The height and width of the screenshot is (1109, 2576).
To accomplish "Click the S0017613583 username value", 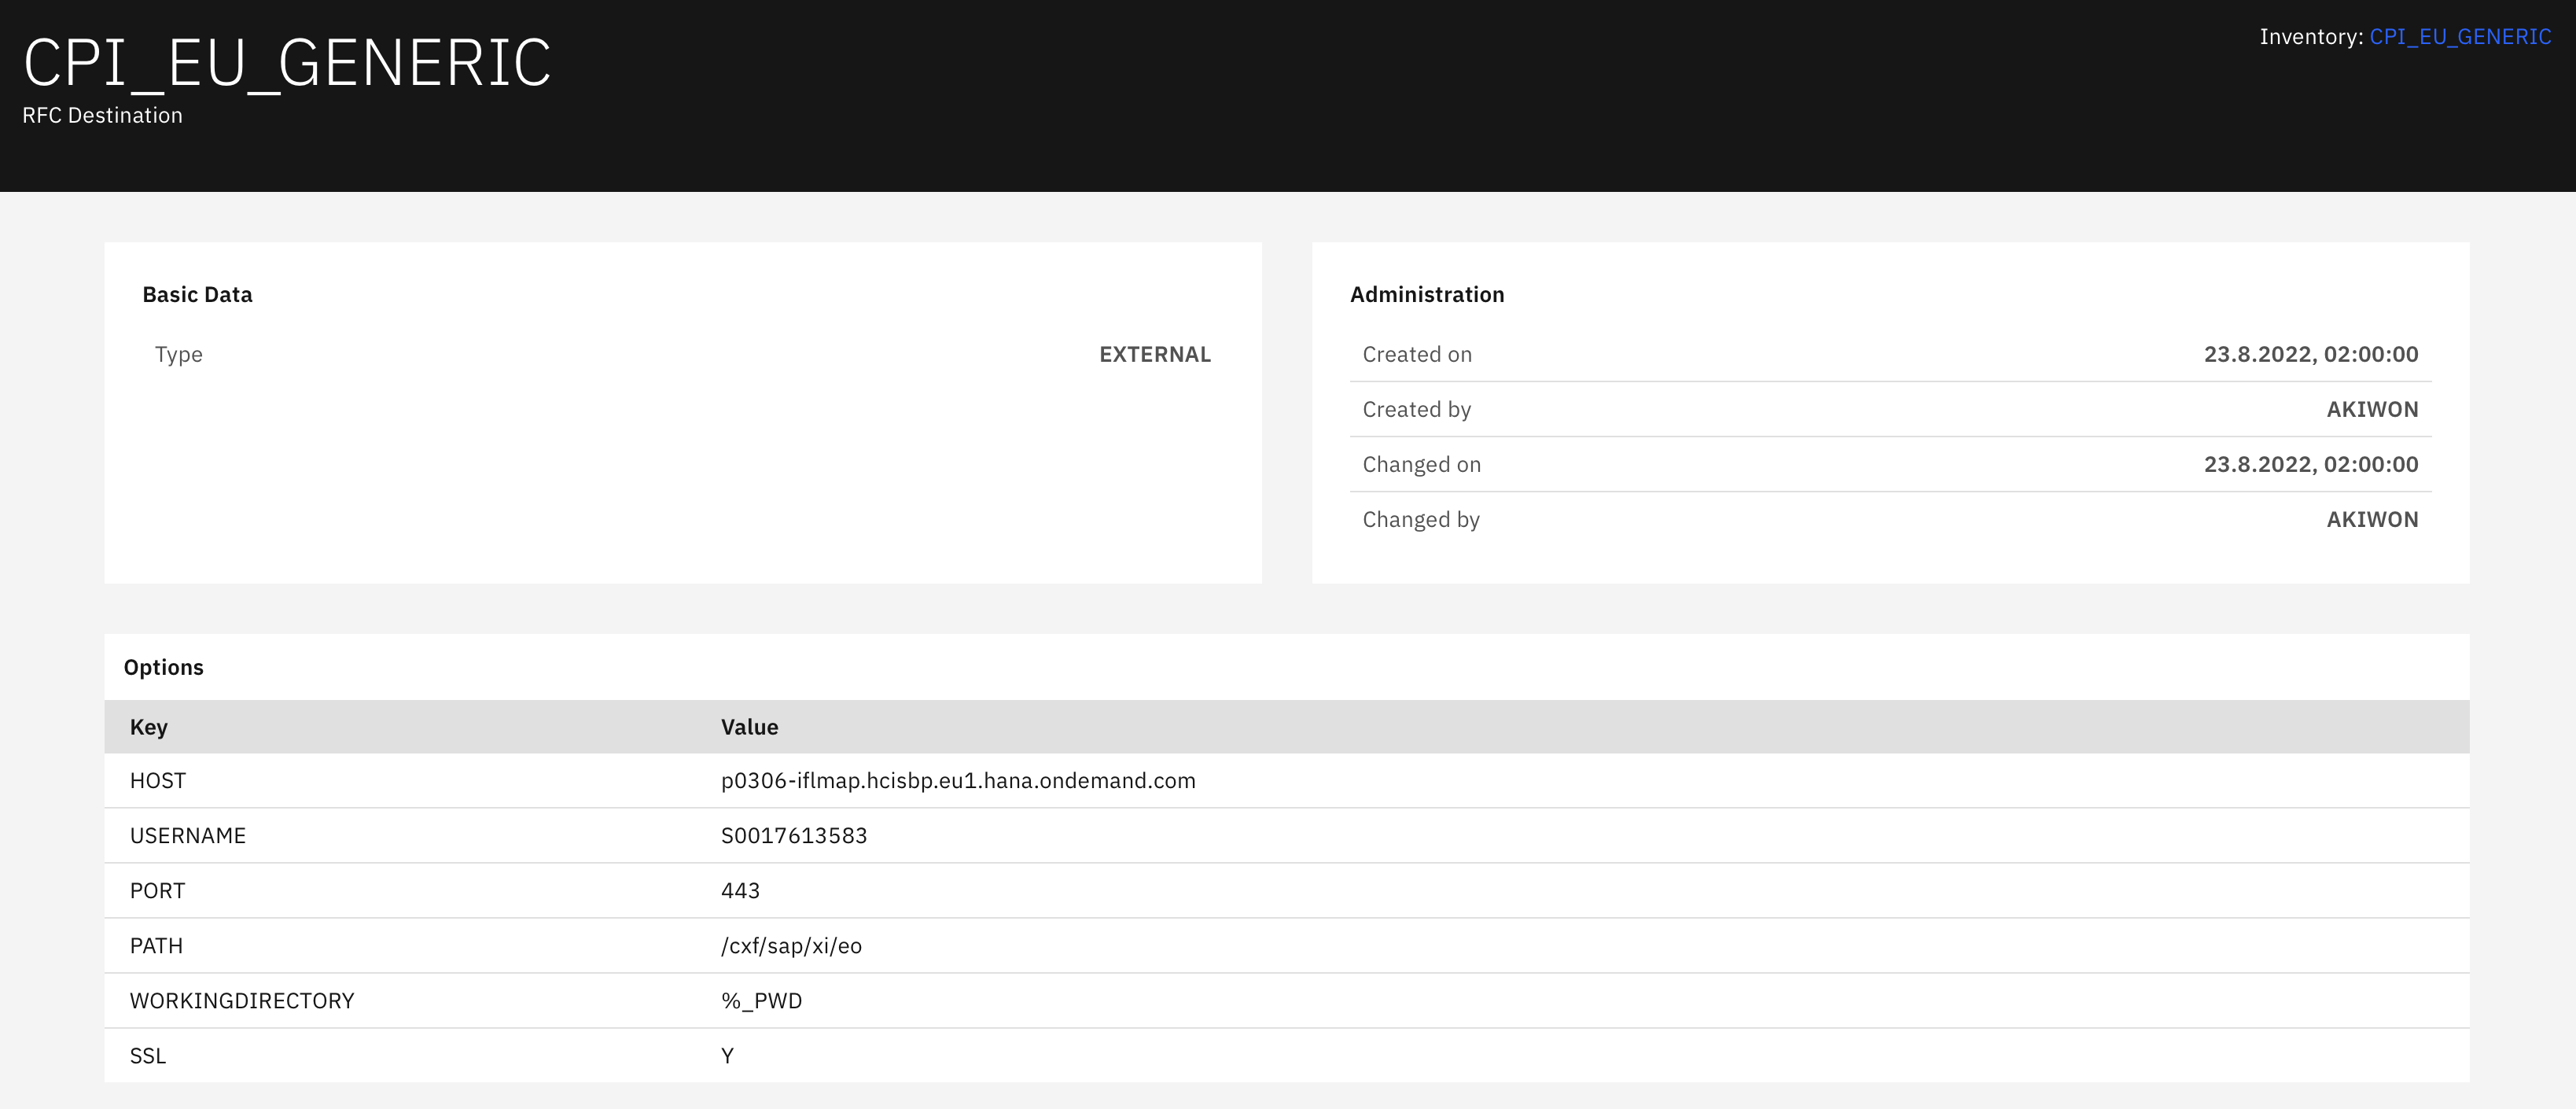I will pyautogui.click(x=794, y=835).
